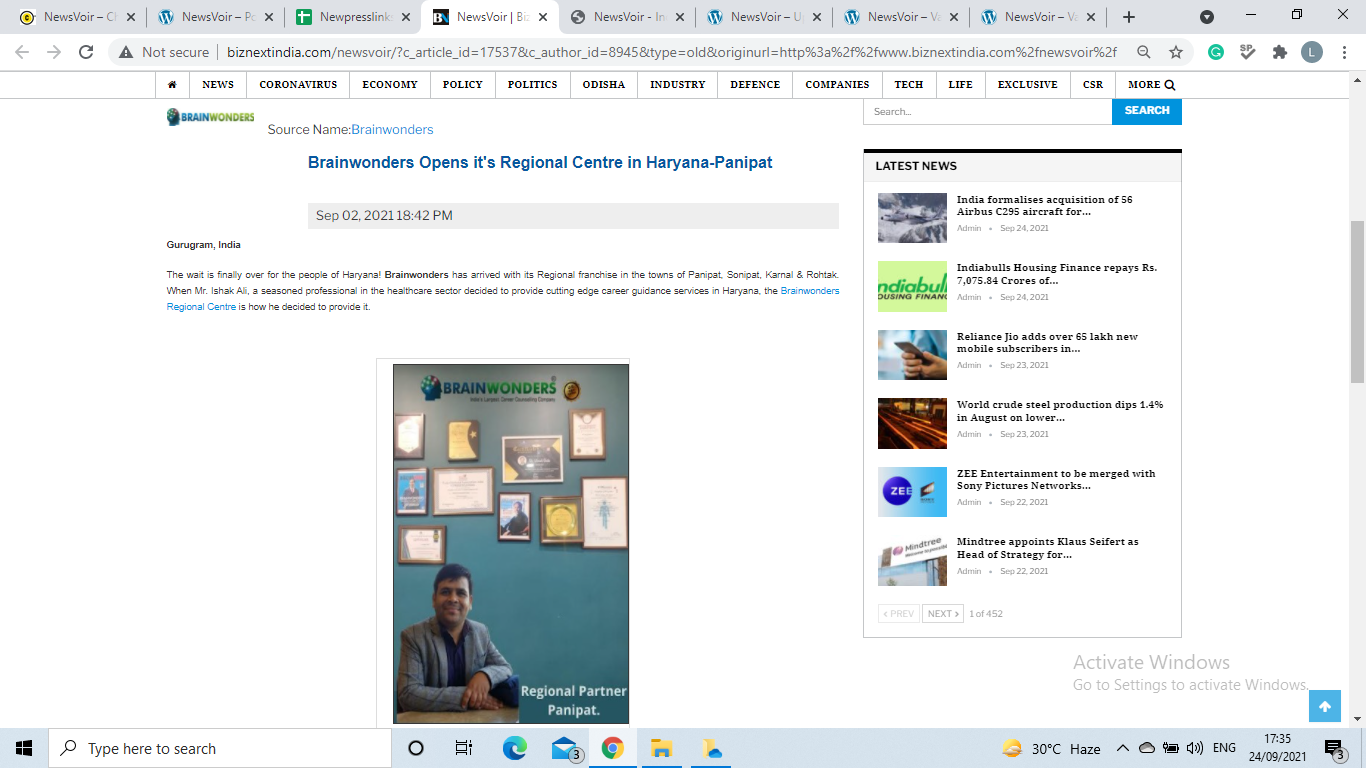Open Mindtree appoints Klaus Seifert article
Image resolution: width=1366 pixels, height=768 pixels.
(1048, 548)
